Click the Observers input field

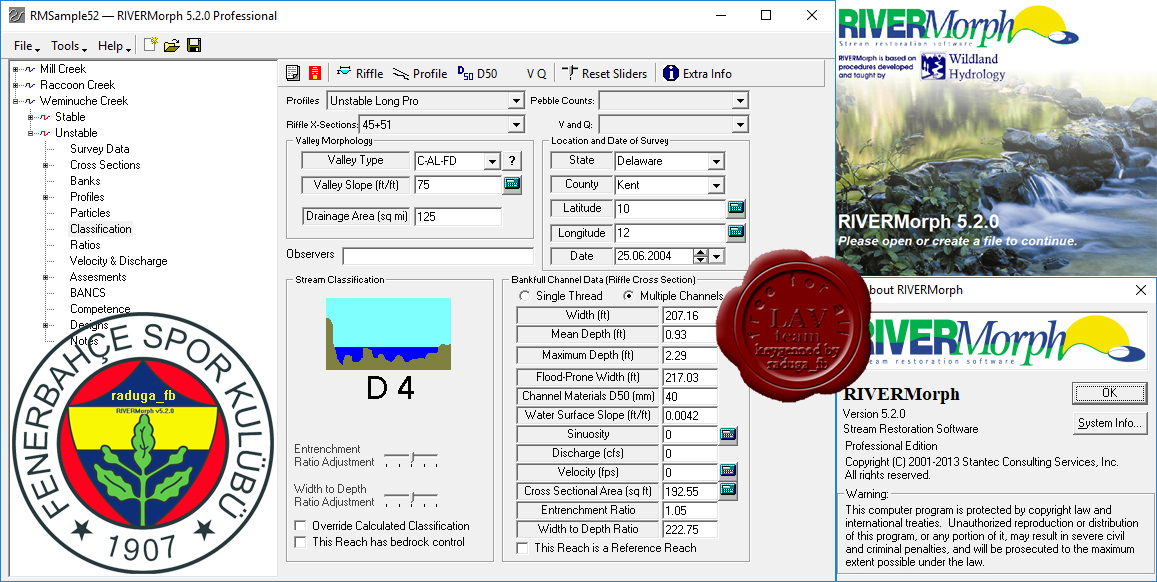click(438, 256)
